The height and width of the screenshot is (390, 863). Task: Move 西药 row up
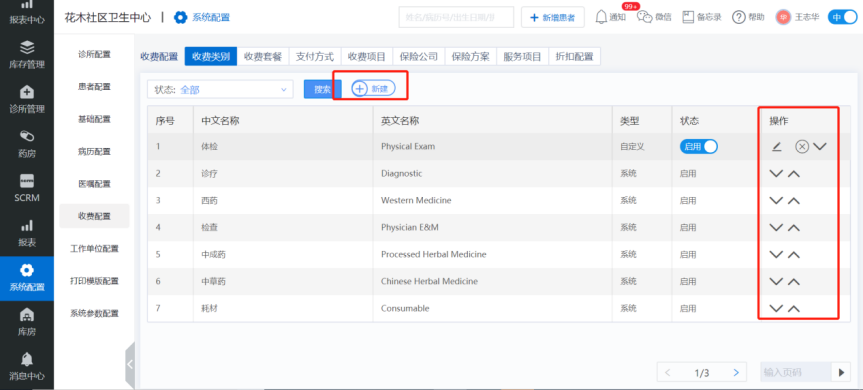click(794, 200)
